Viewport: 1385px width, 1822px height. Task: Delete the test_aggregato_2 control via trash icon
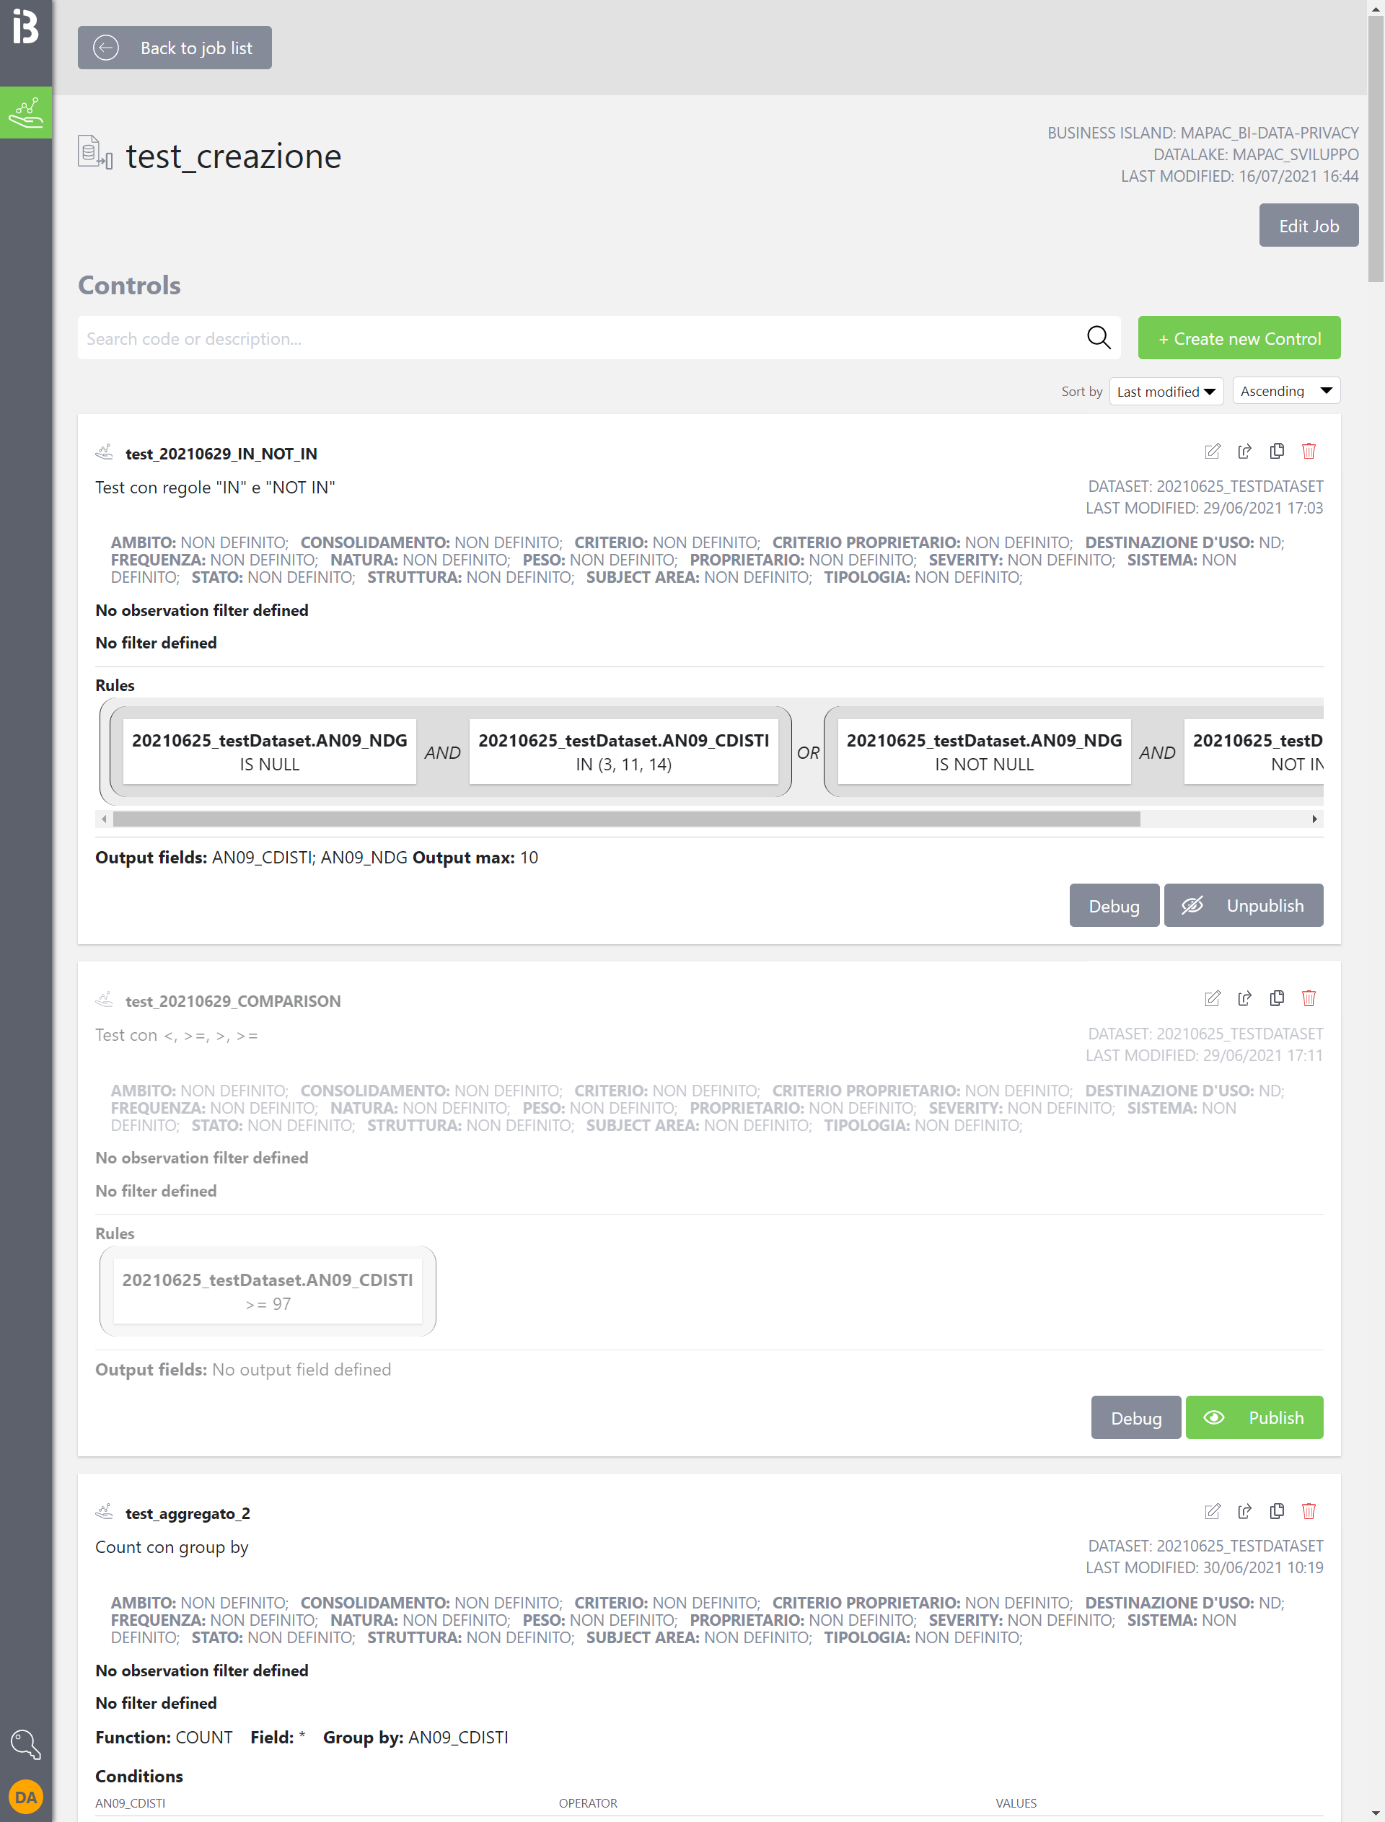(1308, 1511)
